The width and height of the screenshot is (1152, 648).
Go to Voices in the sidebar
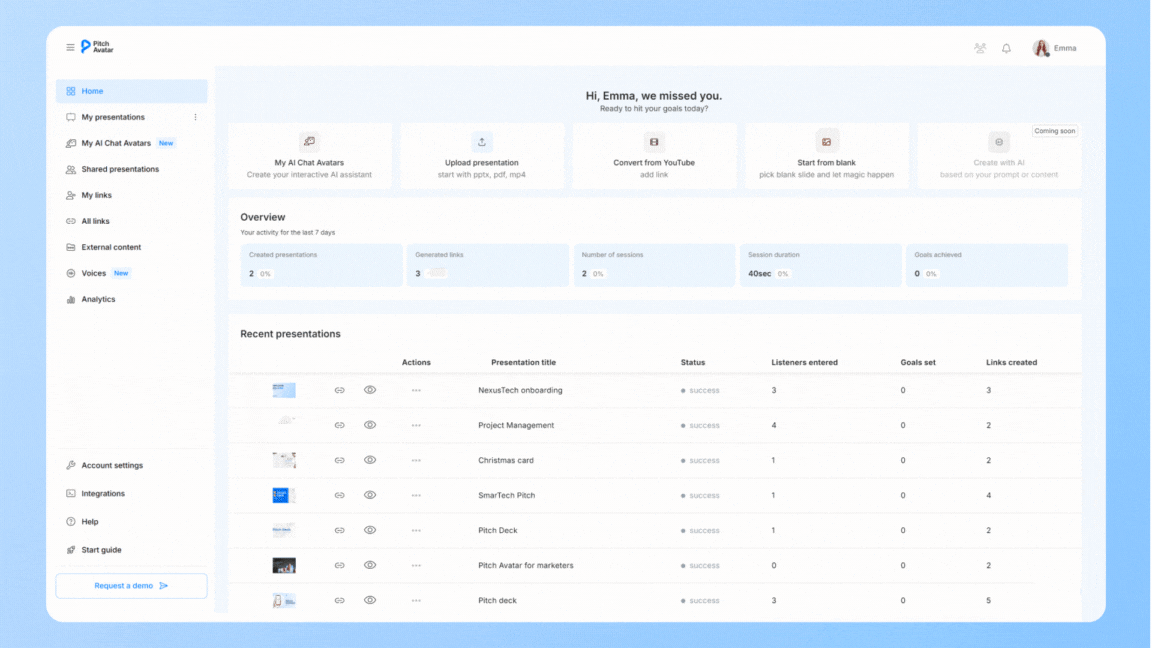pos(94,273)
